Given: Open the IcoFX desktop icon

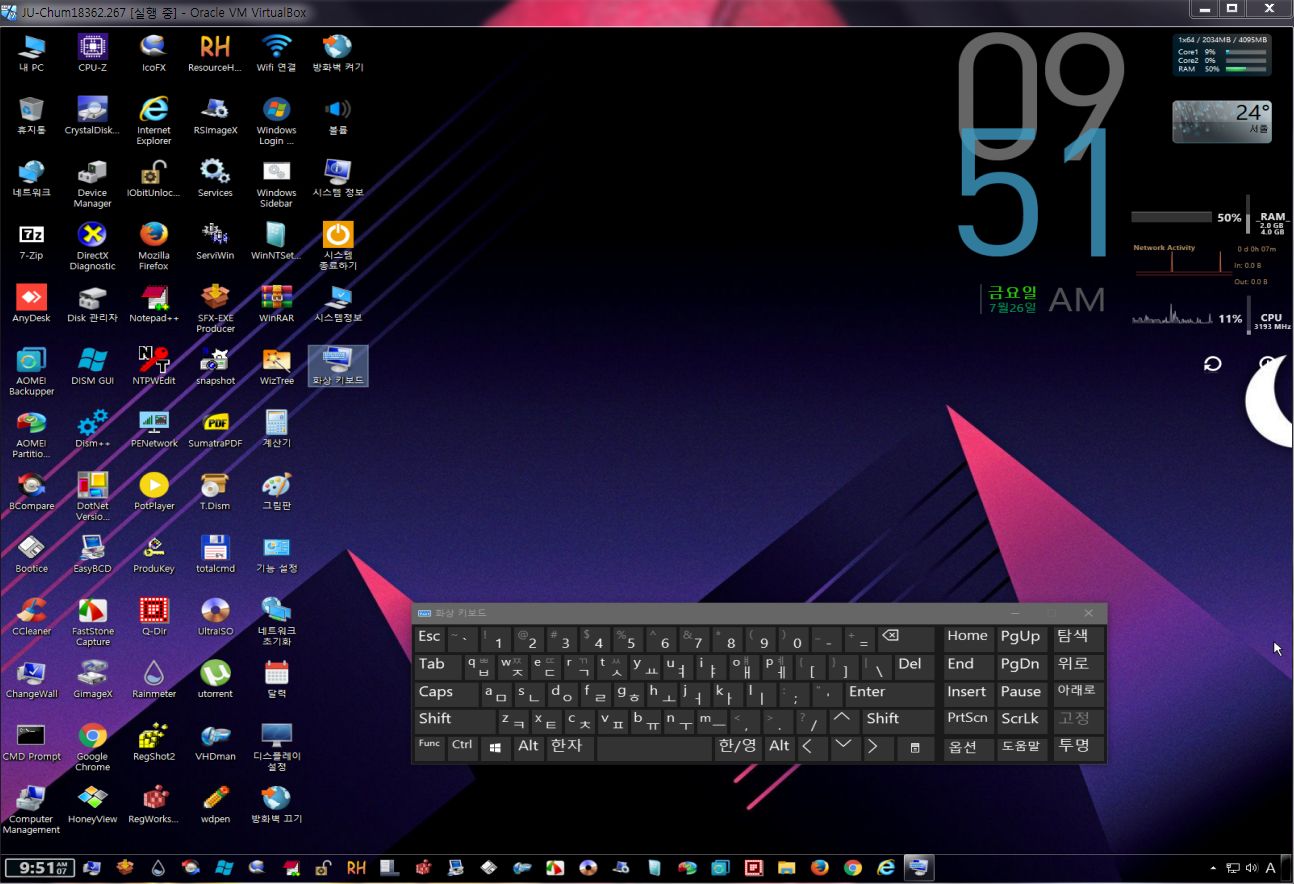Looking at the screenshot, I should 154,53.
